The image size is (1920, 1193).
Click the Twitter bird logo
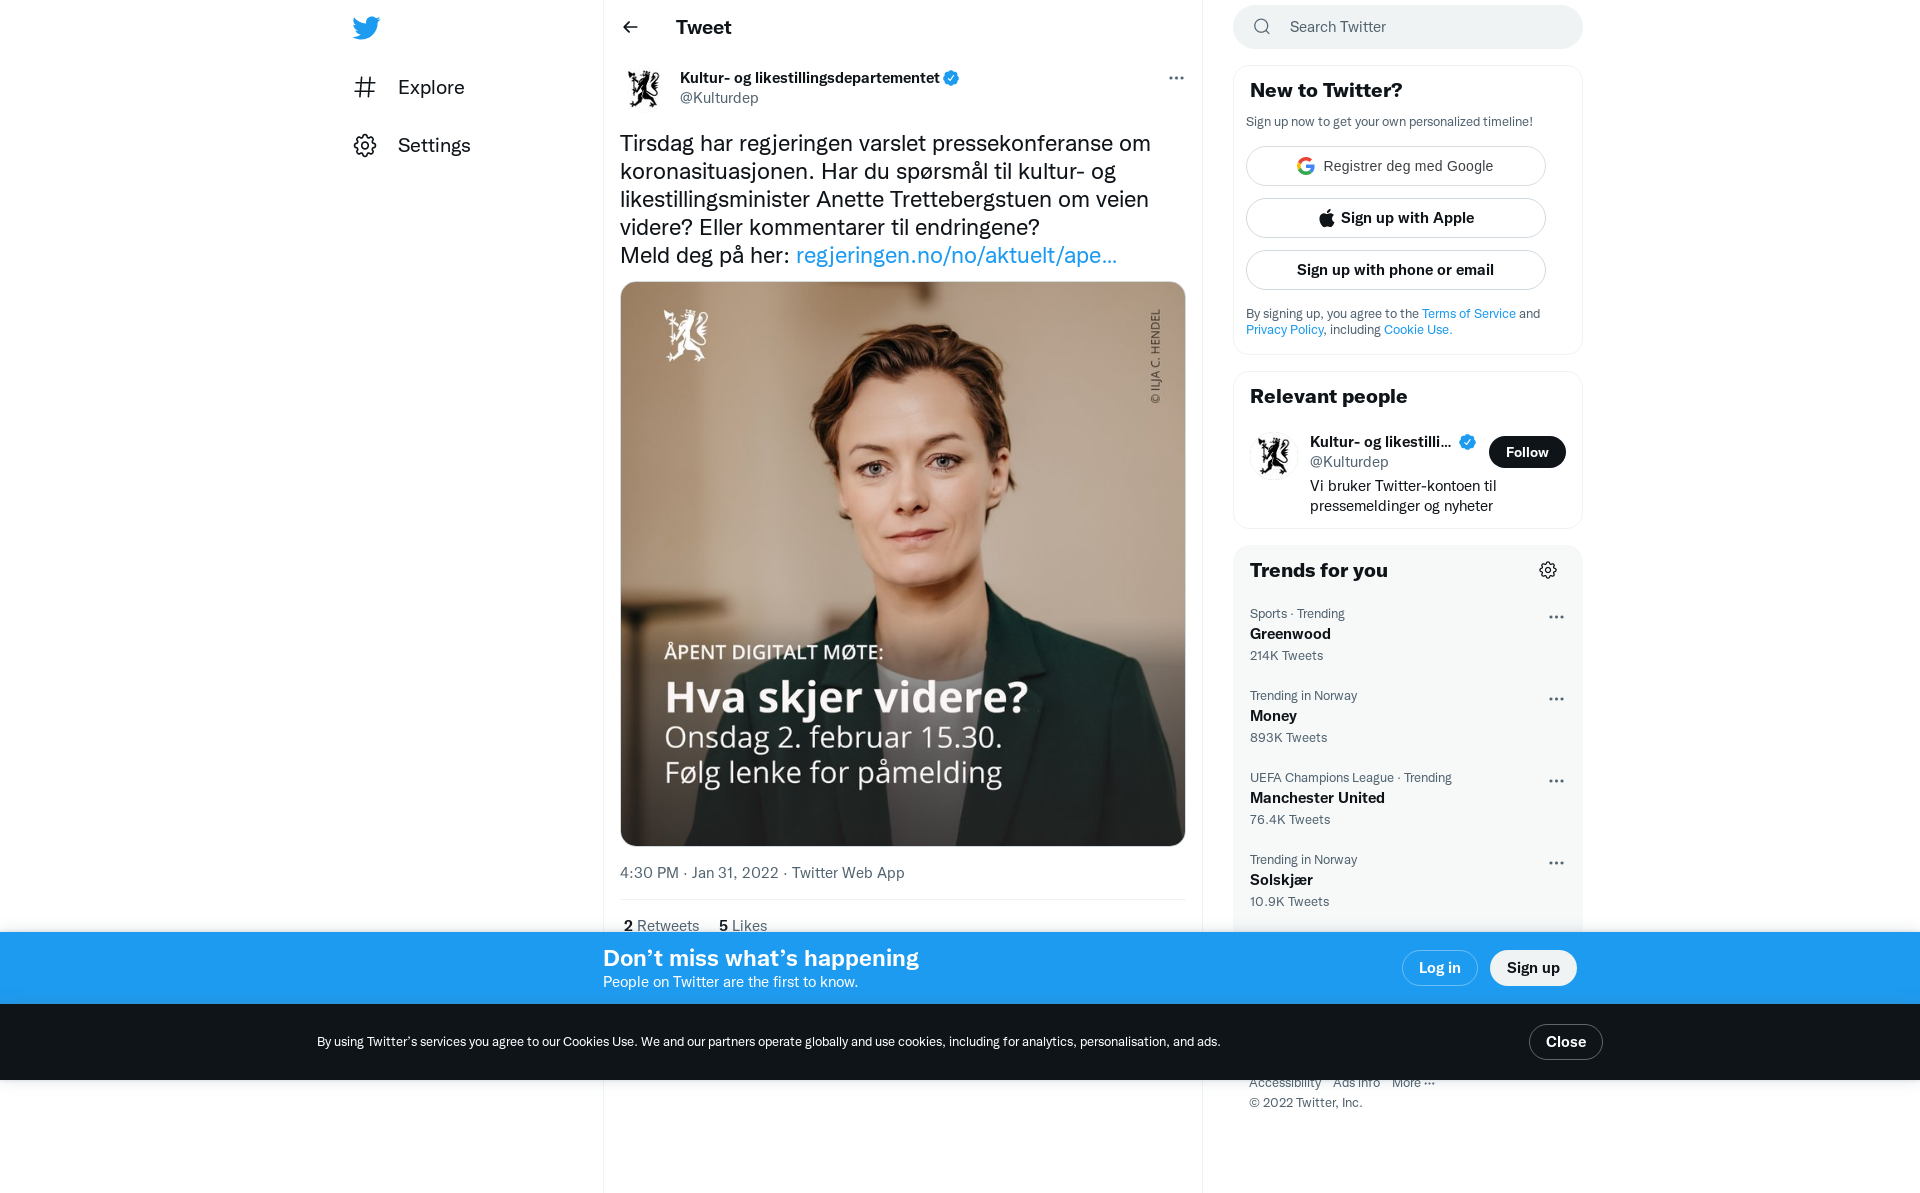tap(366, 28)
